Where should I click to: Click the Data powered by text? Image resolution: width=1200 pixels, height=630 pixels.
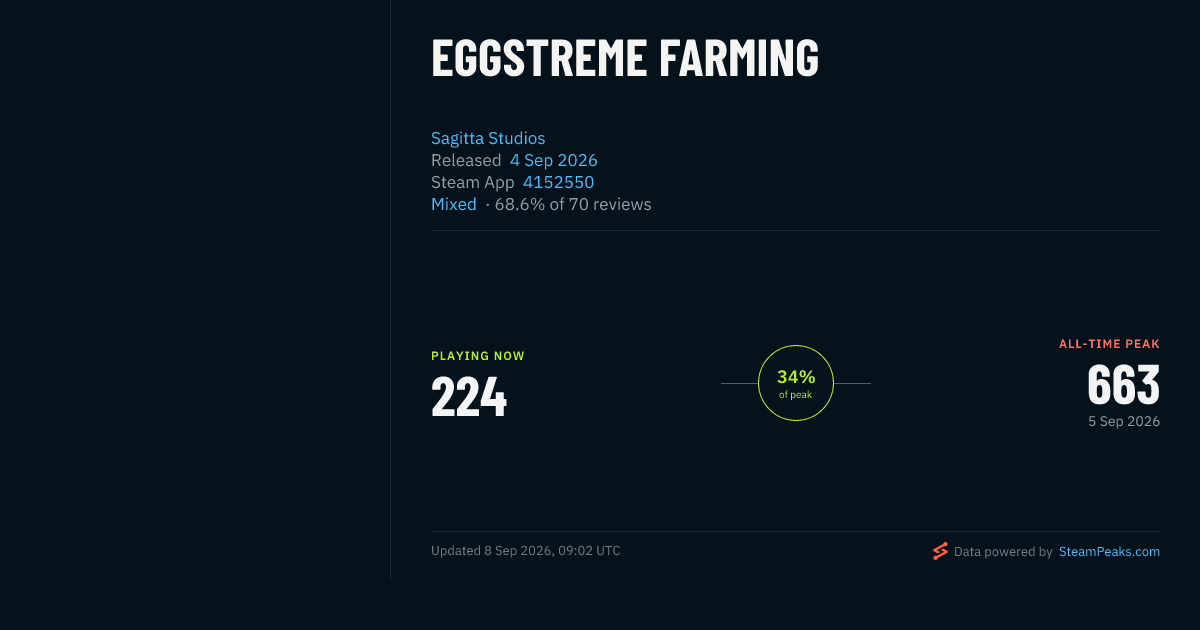coord(1003,551)
